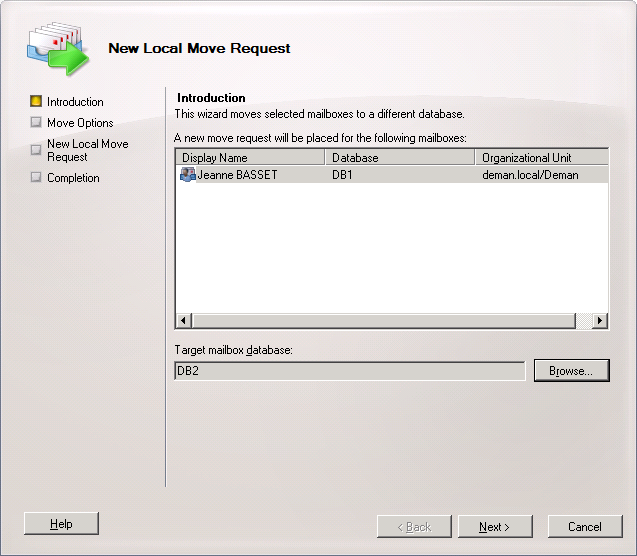
Task: Click the horizontal scrollbar thumb
Action: (x=384, y=320)
